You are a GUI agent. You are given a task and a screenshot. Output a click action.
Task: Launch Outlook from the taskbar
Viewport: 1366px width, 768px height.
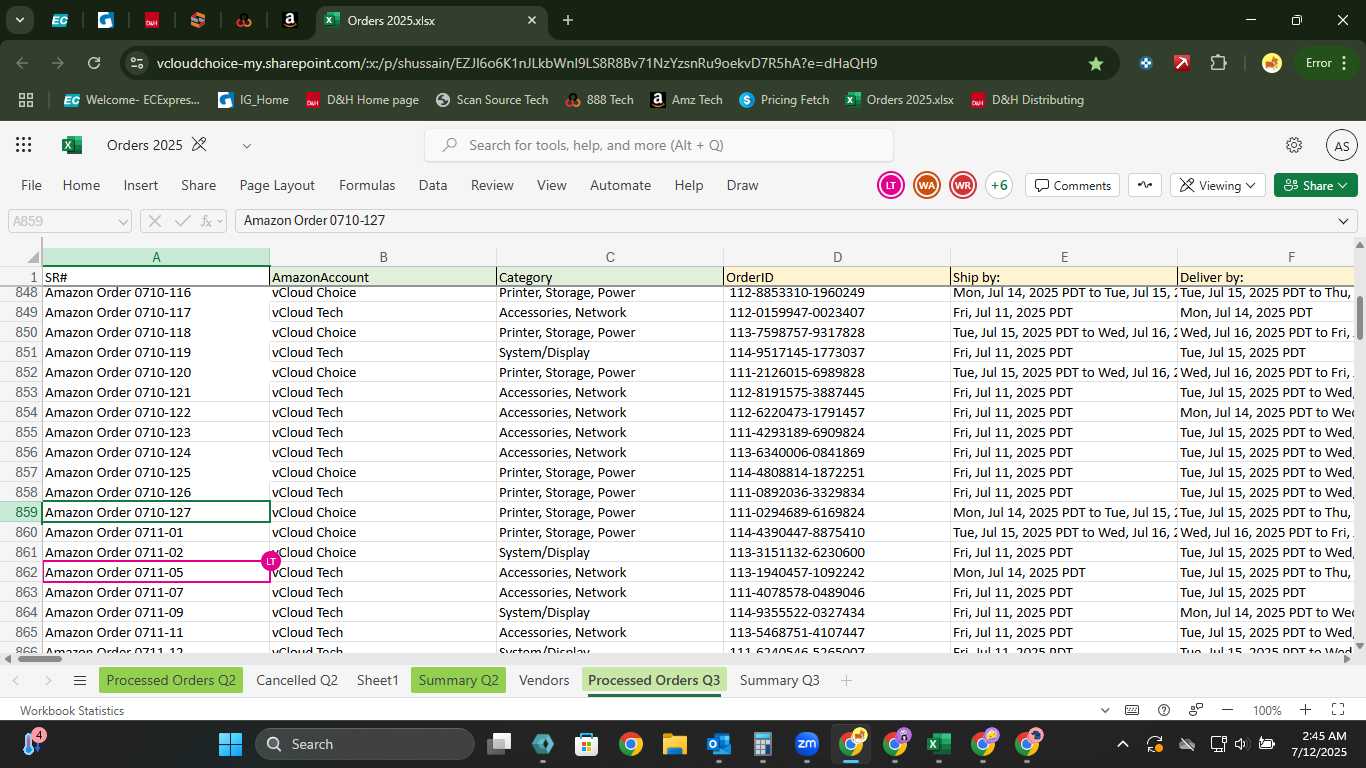[719, 744]
